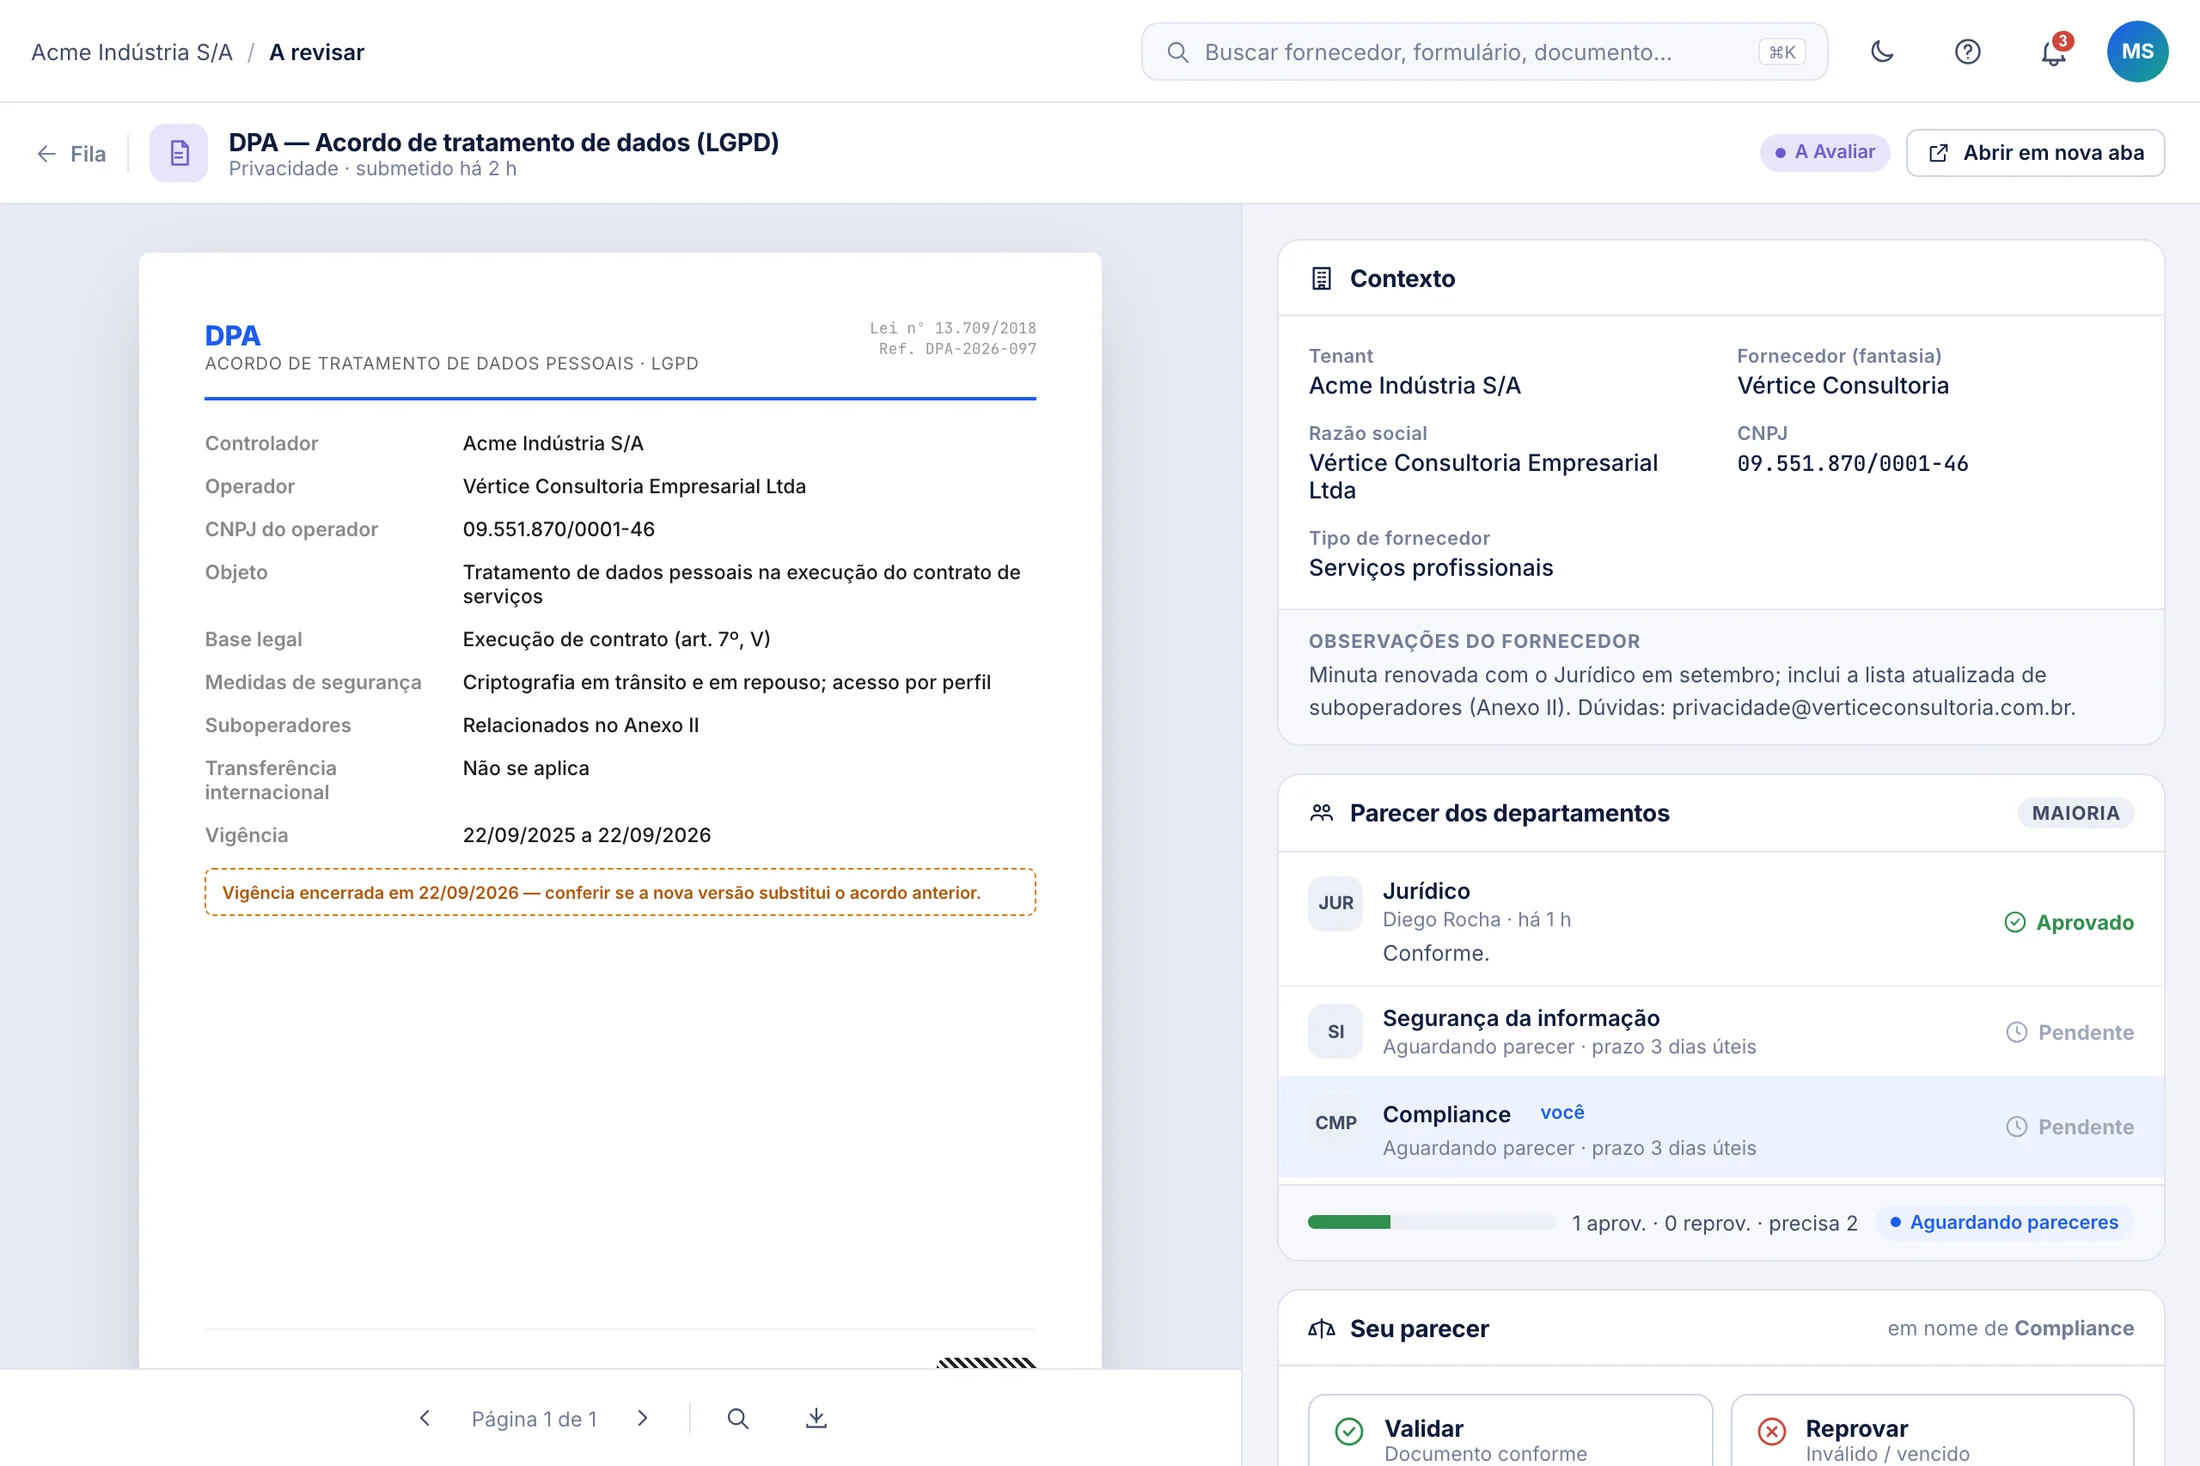Click the search magnifier in the top bar
This screenshot has height=1466, width=2200.
(1178, 52)
